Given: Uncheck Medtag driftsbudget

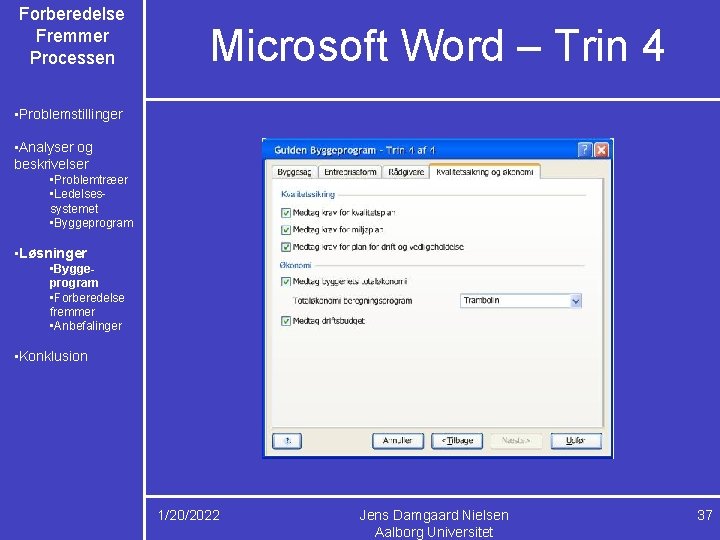Looking at the screenshot, I should click(286, 321).
